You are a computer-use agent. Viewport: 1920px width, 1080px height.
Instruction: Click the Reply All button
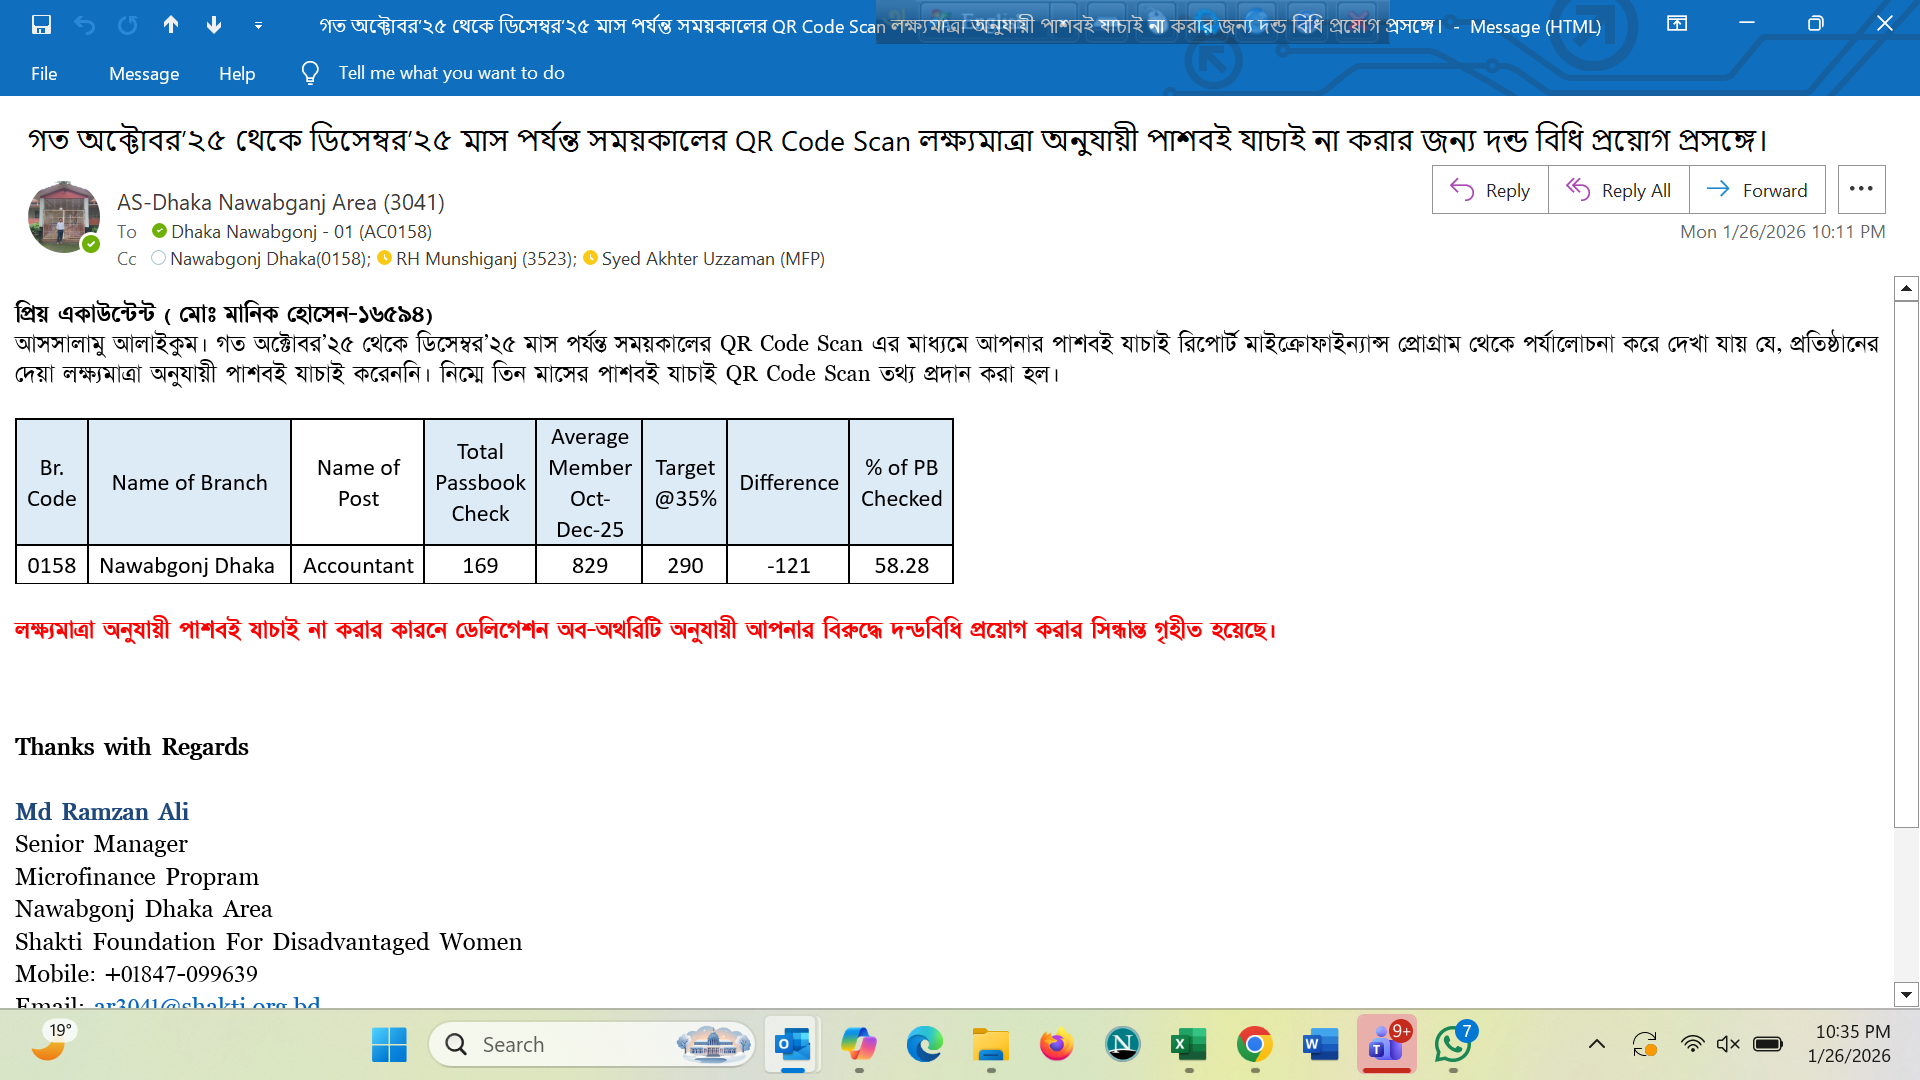[1618, 190]
